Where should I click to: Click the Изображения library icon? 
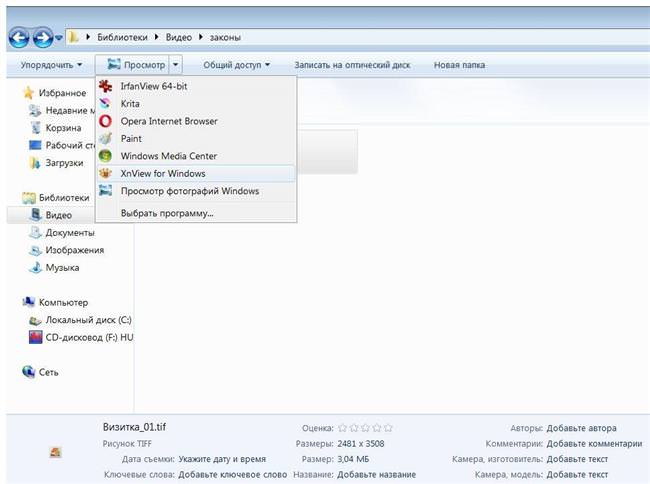[x=36, y=250]
